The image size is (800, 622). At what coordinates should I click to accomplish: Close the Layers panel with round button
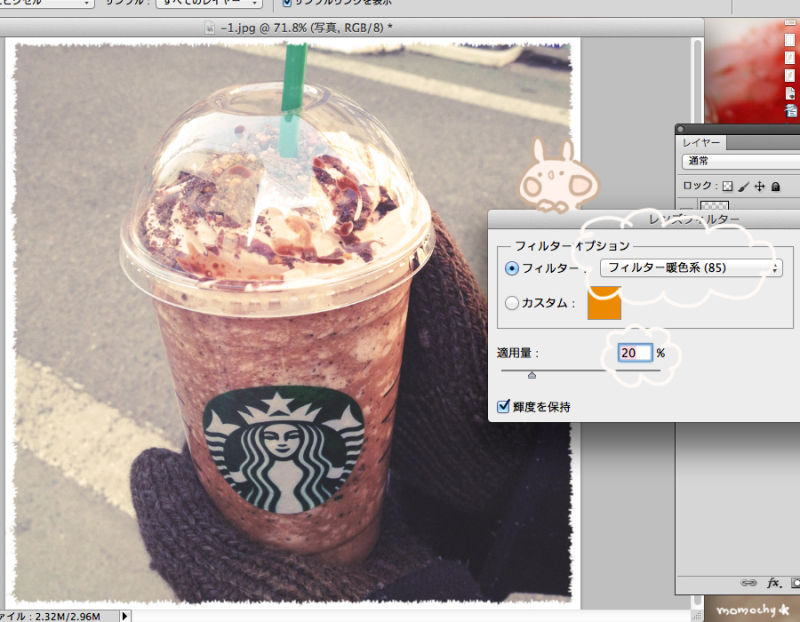(x=681, y=129)
